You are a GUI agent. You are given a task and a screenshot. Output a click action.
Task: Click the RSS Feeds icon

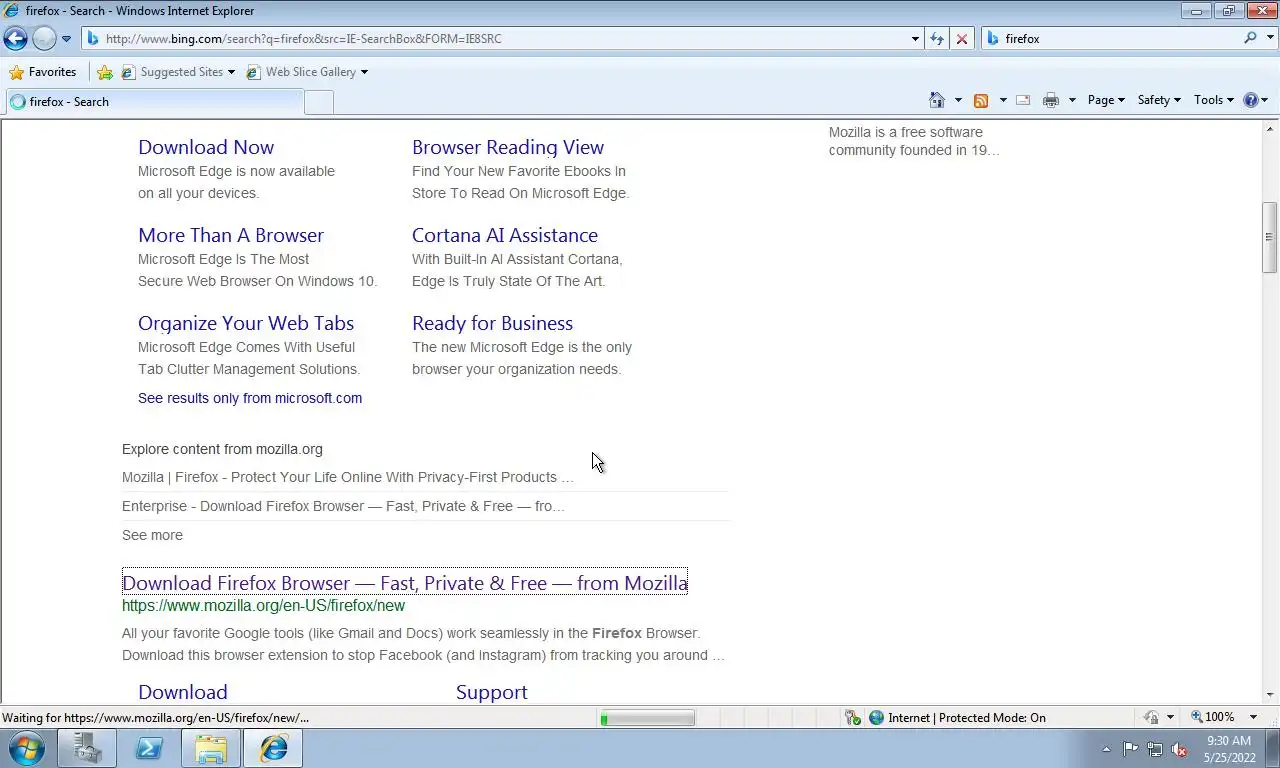tap(981, 100)
